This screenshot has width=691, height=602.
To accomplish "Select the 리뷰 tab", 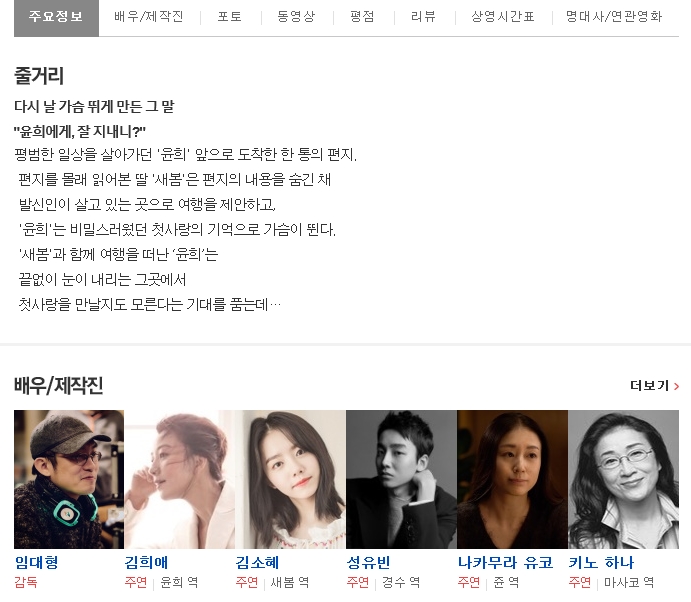I will pyautogui.click(x=424, y=17).
